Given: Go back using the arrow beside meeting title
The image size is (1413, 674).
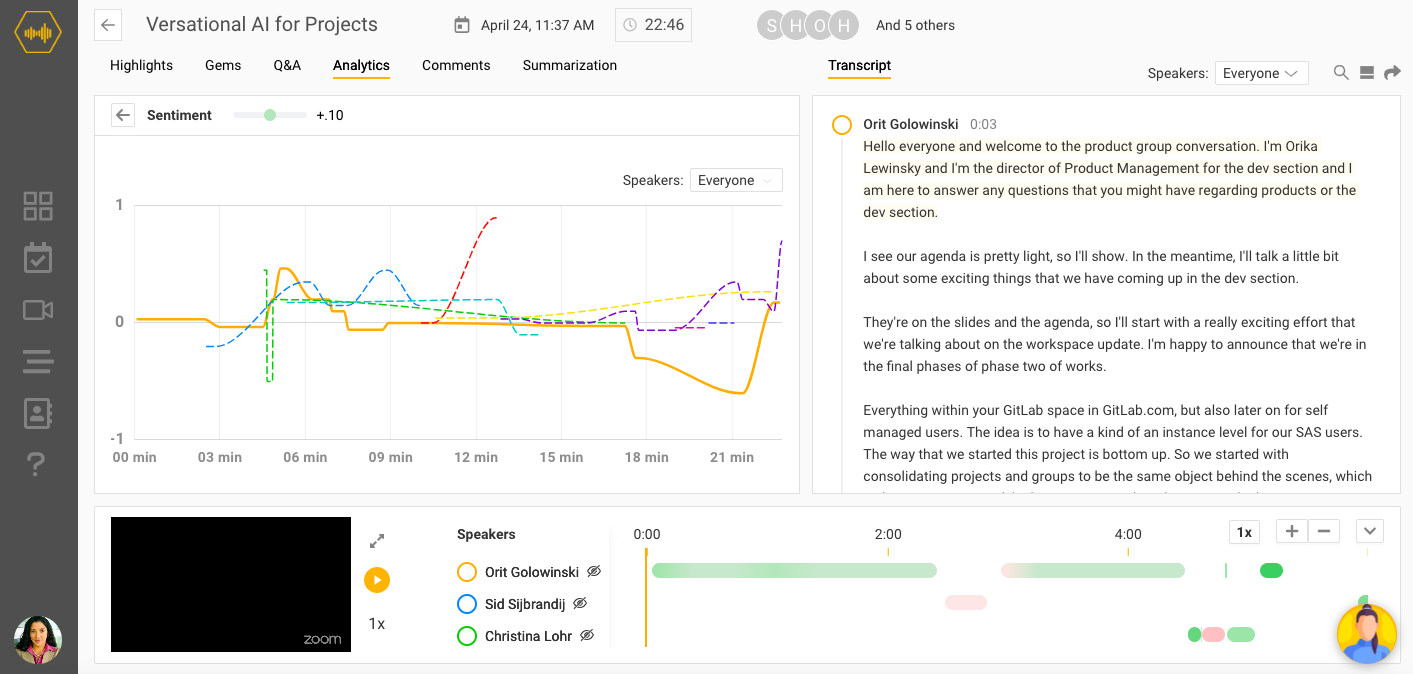Looking at the screenshot, I should point(108,25).
